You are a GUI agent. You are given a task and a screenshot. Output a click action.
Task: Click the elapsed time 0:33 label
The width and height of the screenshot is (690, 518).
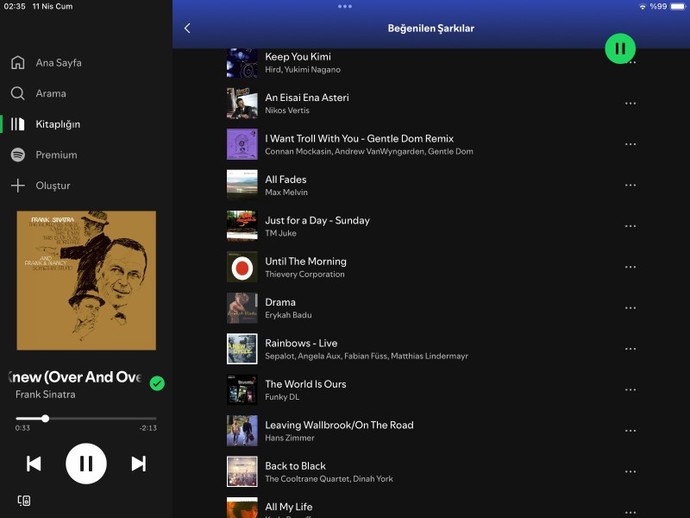click(x=22, y=428)
